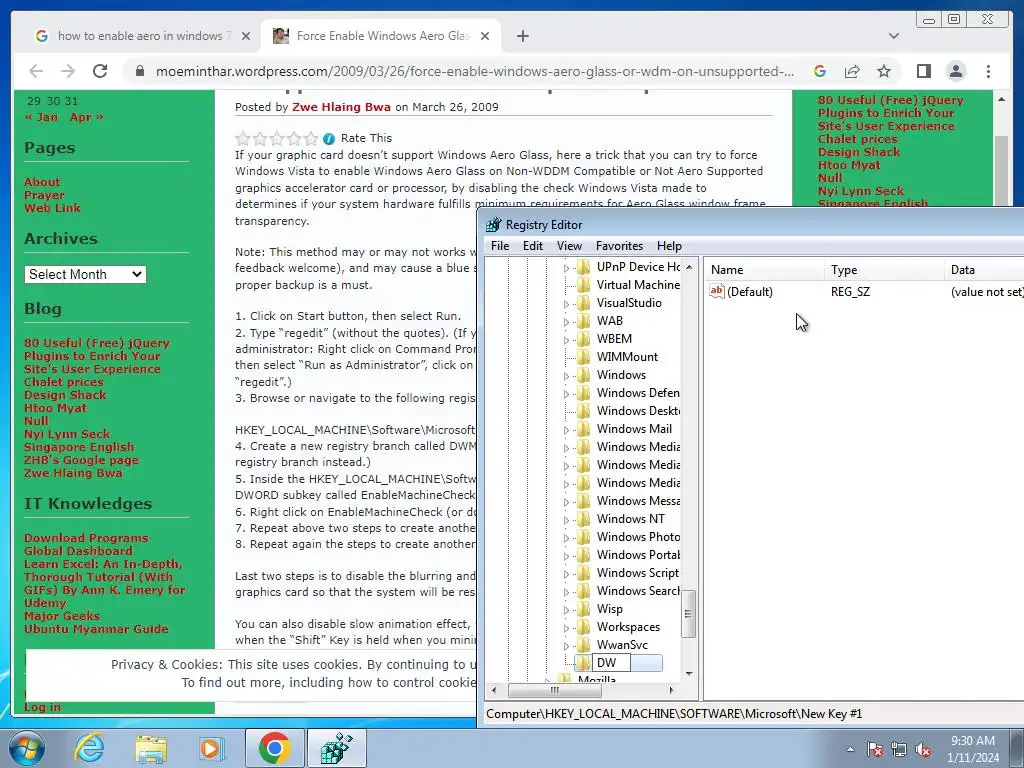
Task: Open Chrome three-dot menu
Action: (988, 71)
